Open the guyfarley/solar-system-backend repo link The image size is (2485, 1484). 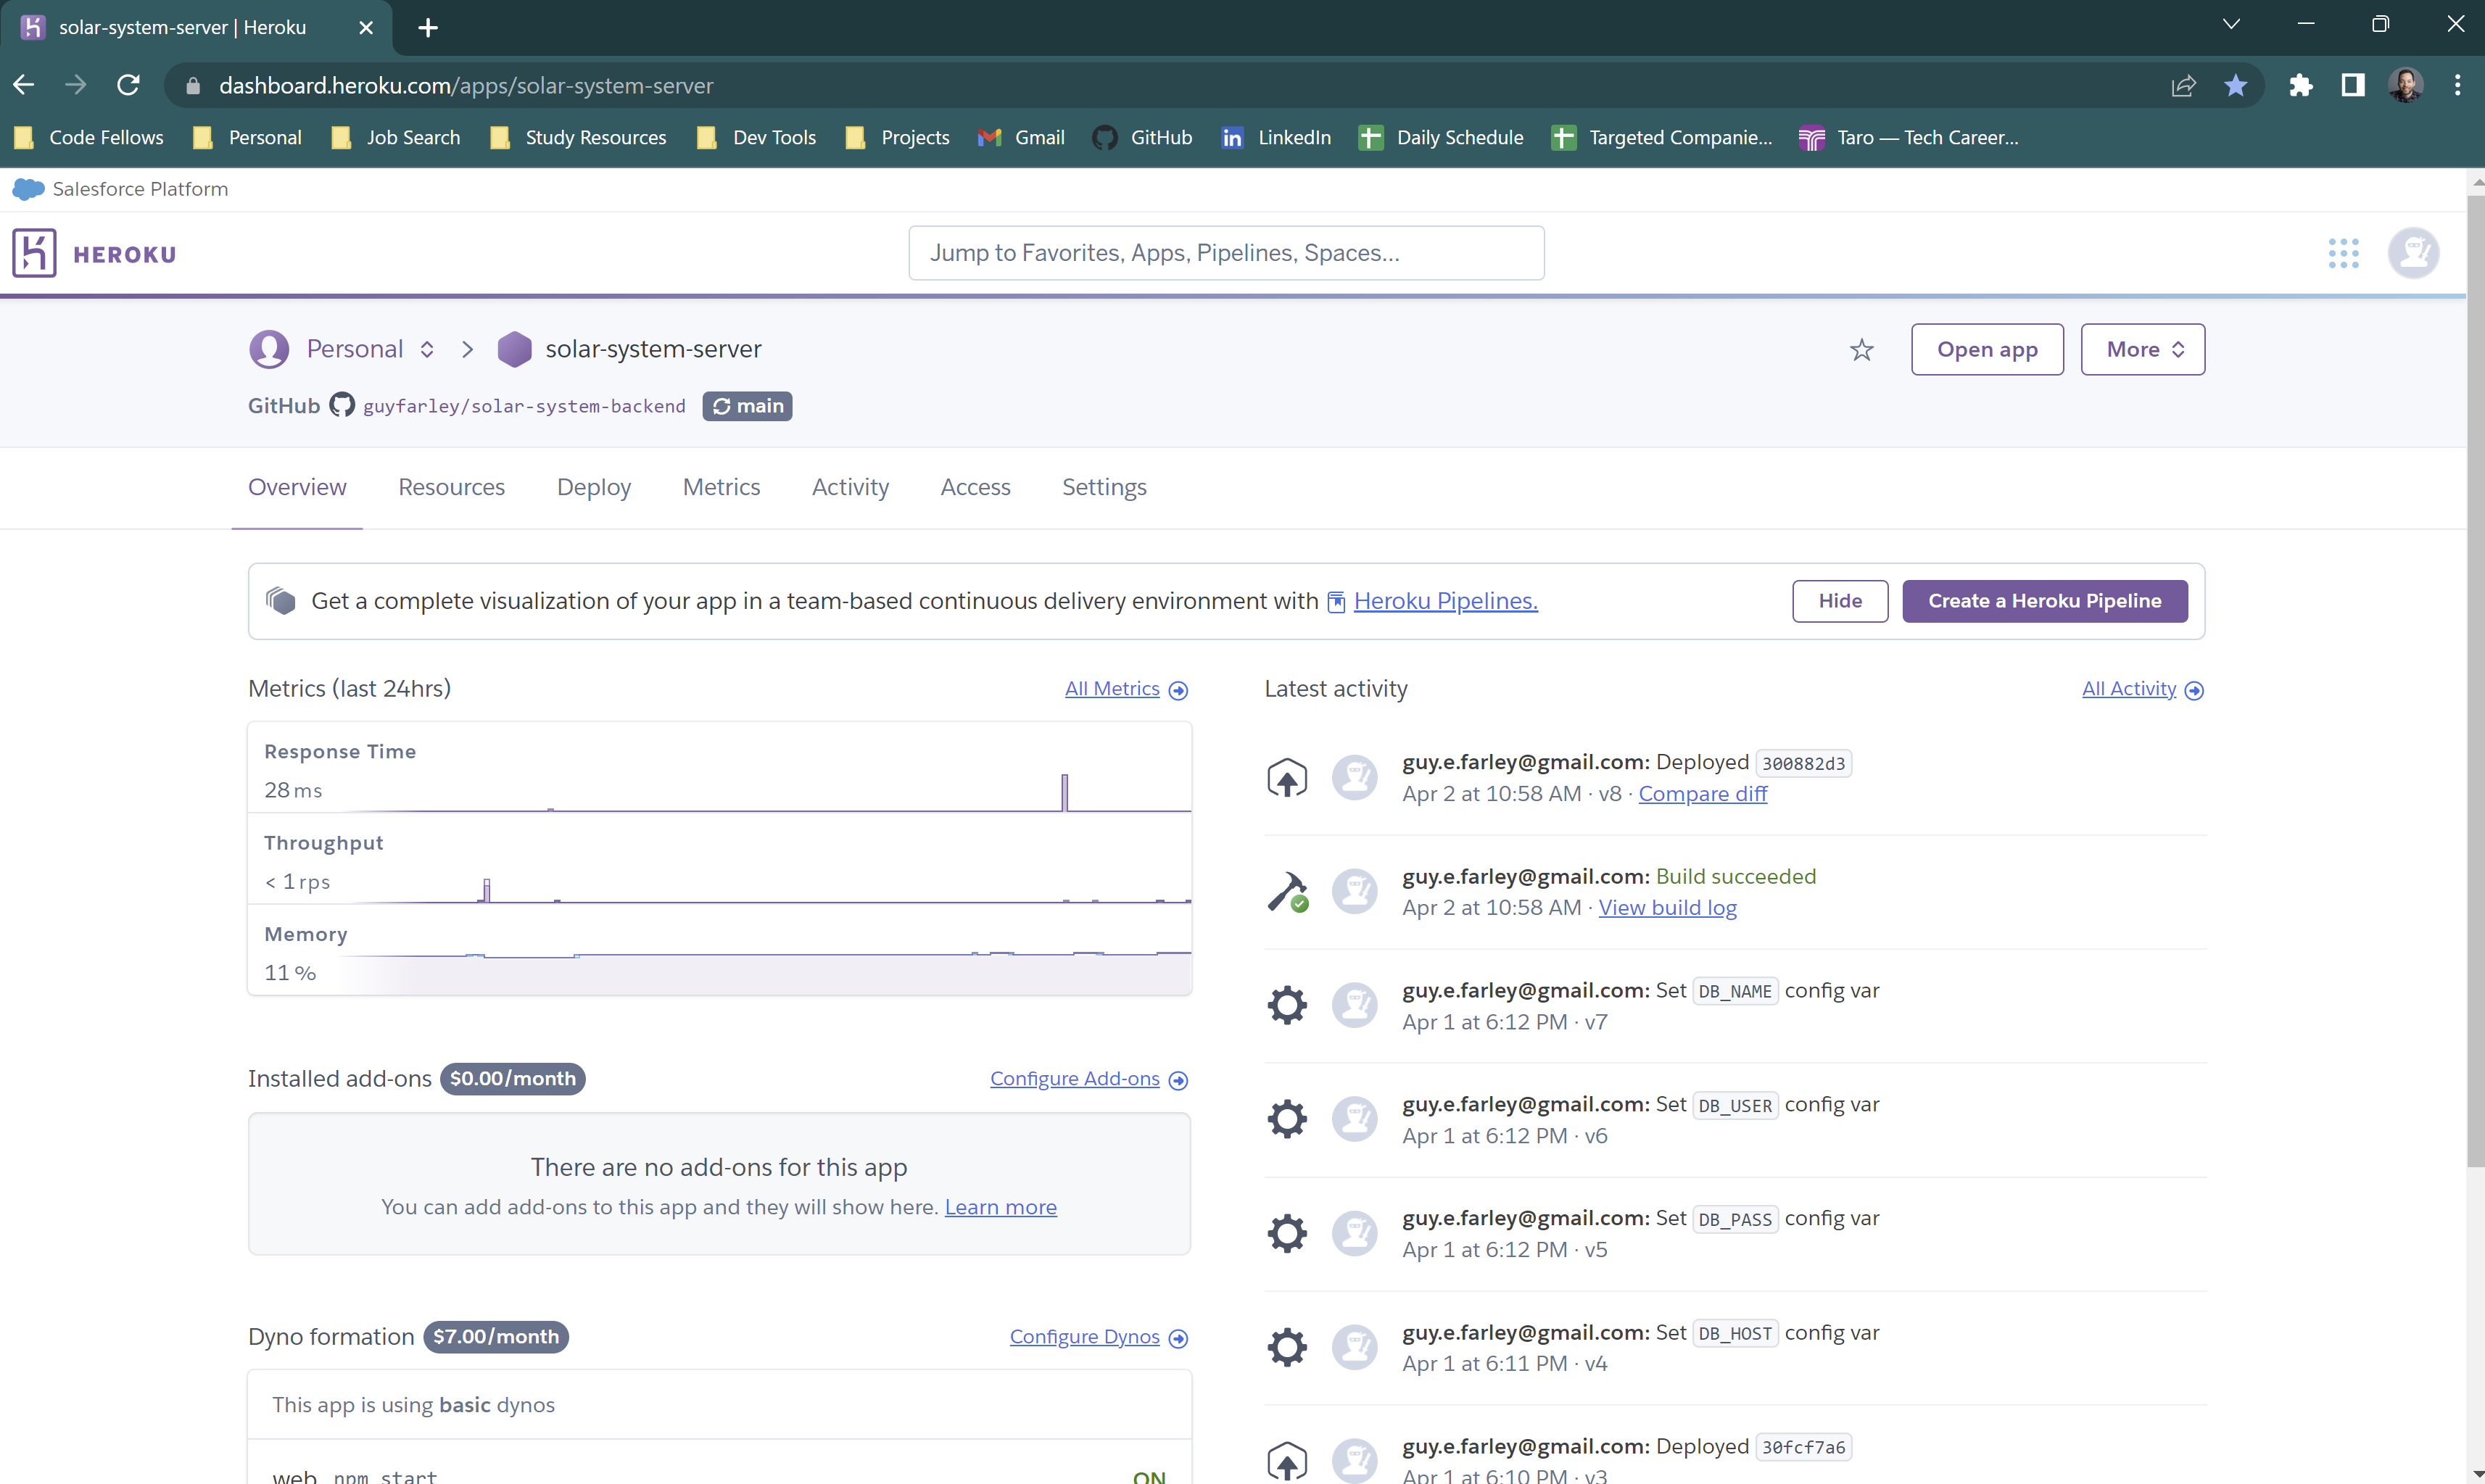(x=524, y=406)
